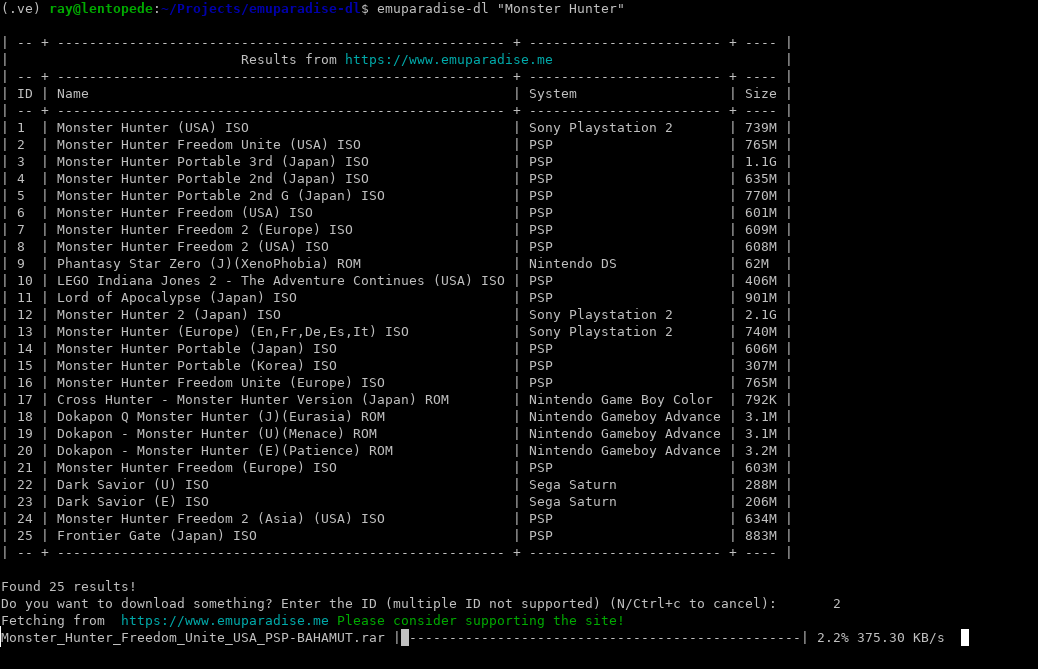Viewport: 1038px width, 669px height.
Task: Click the '62M' size value
Action: point(757,264)
